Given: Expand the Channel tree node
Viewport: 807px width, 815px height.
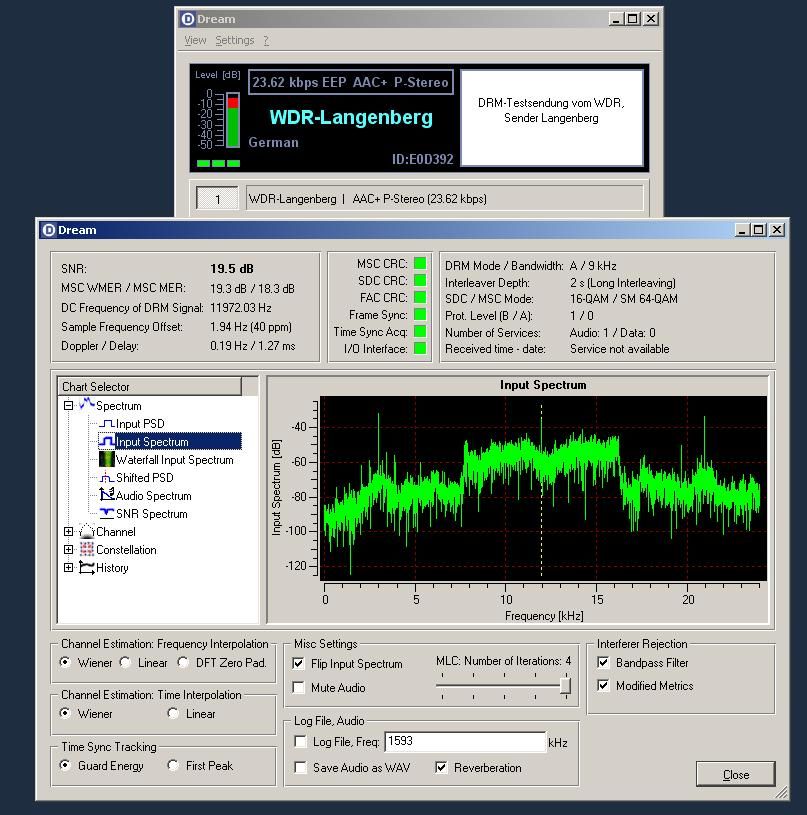Looking at the screenshot, I should tap(68, 531).
